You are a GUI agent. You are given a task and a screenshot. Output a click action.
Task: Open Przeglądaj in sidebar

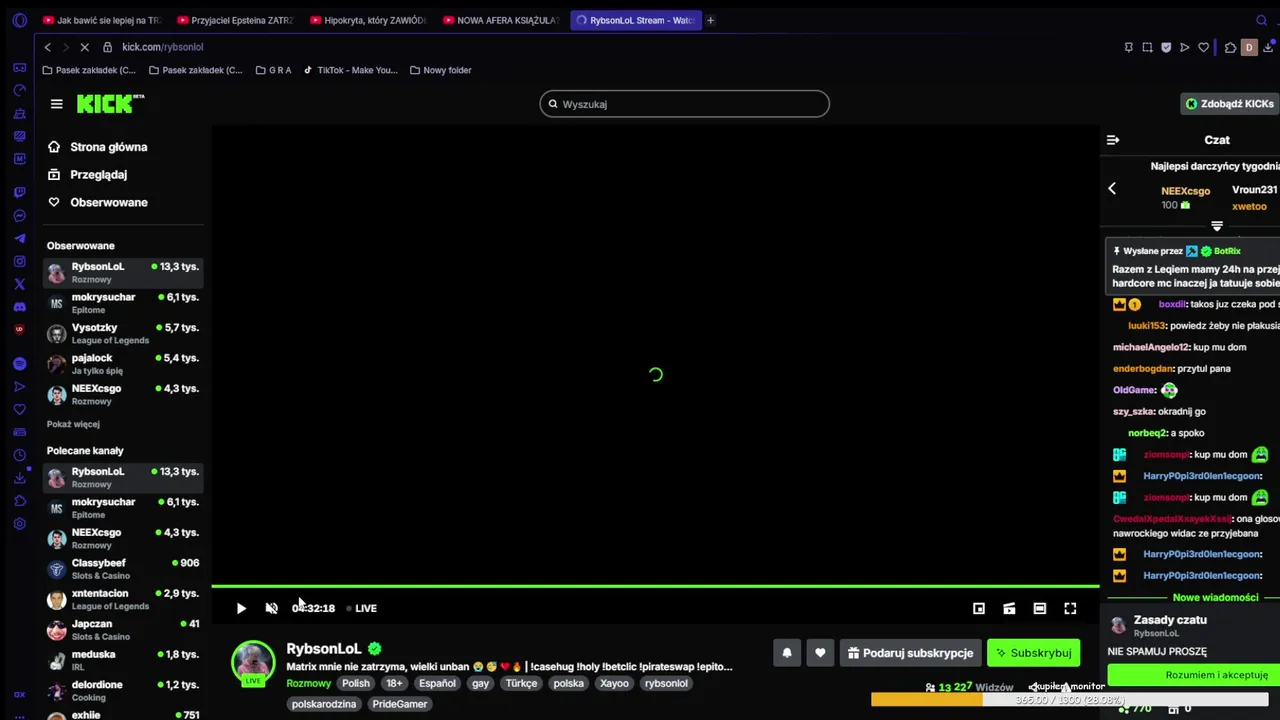point(88,174)
